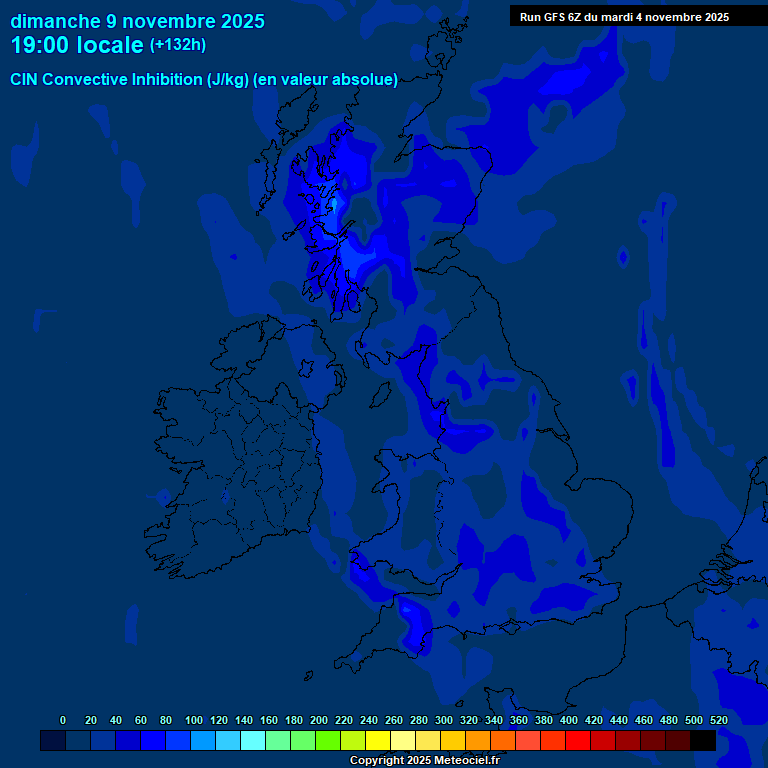Click the pure blue swatch below 80

(153, 741)
